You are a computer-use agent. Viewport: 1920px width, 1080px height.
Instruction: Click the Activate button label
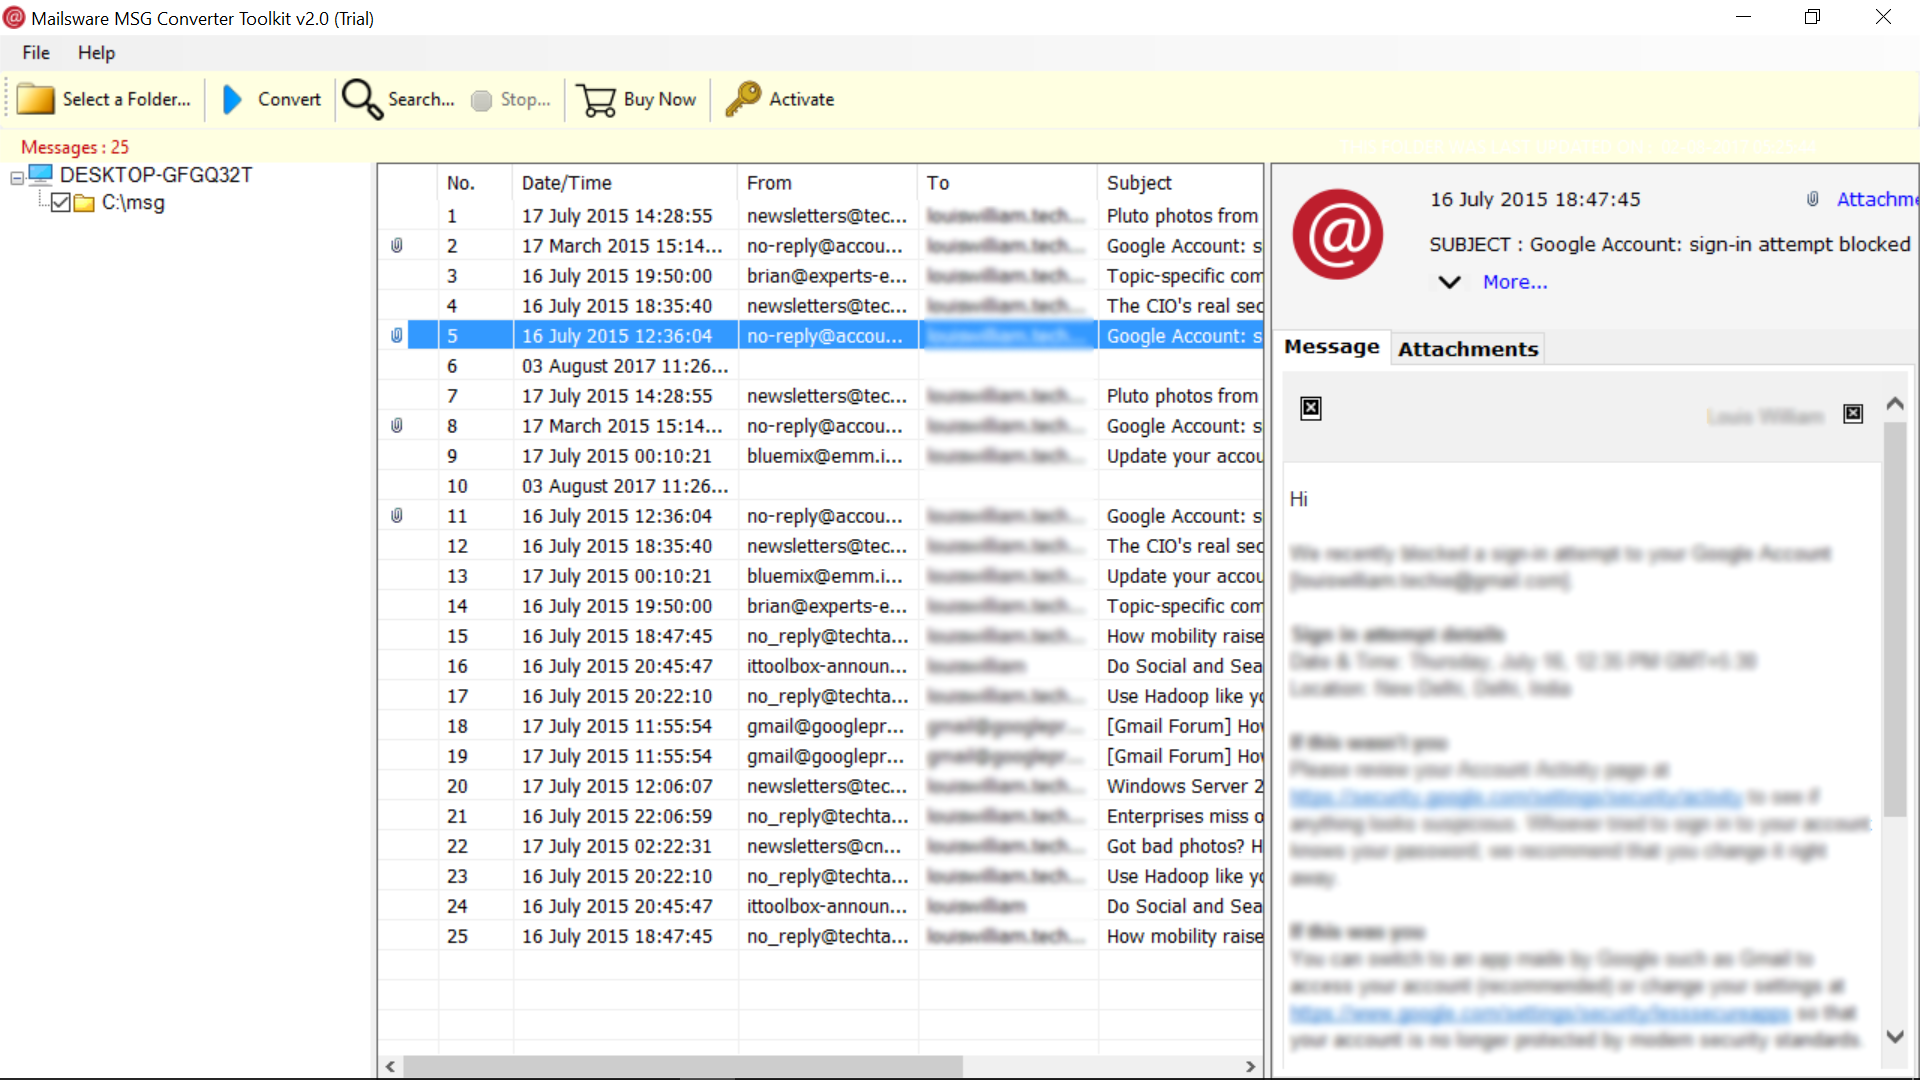801,99
